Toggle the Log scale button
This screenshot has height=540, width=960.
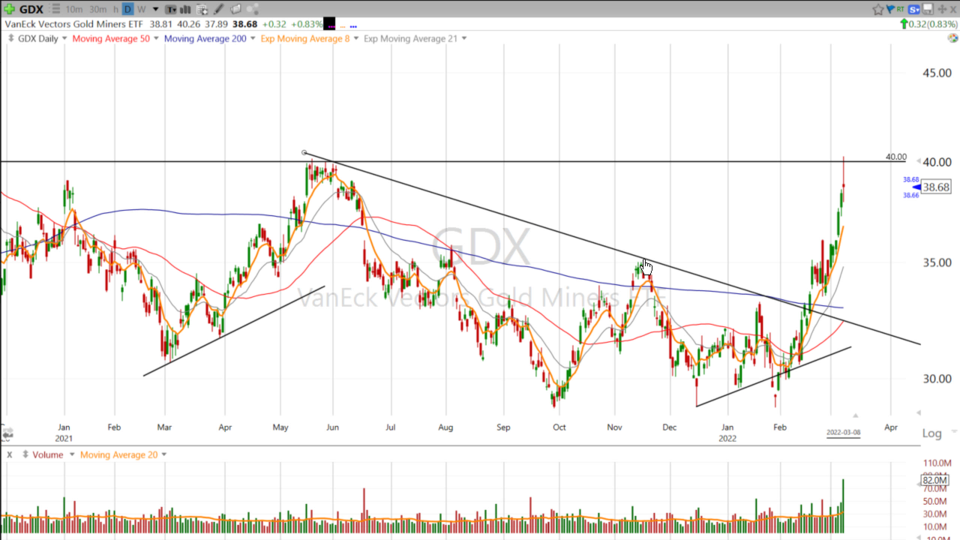click(x=932, y=433)
